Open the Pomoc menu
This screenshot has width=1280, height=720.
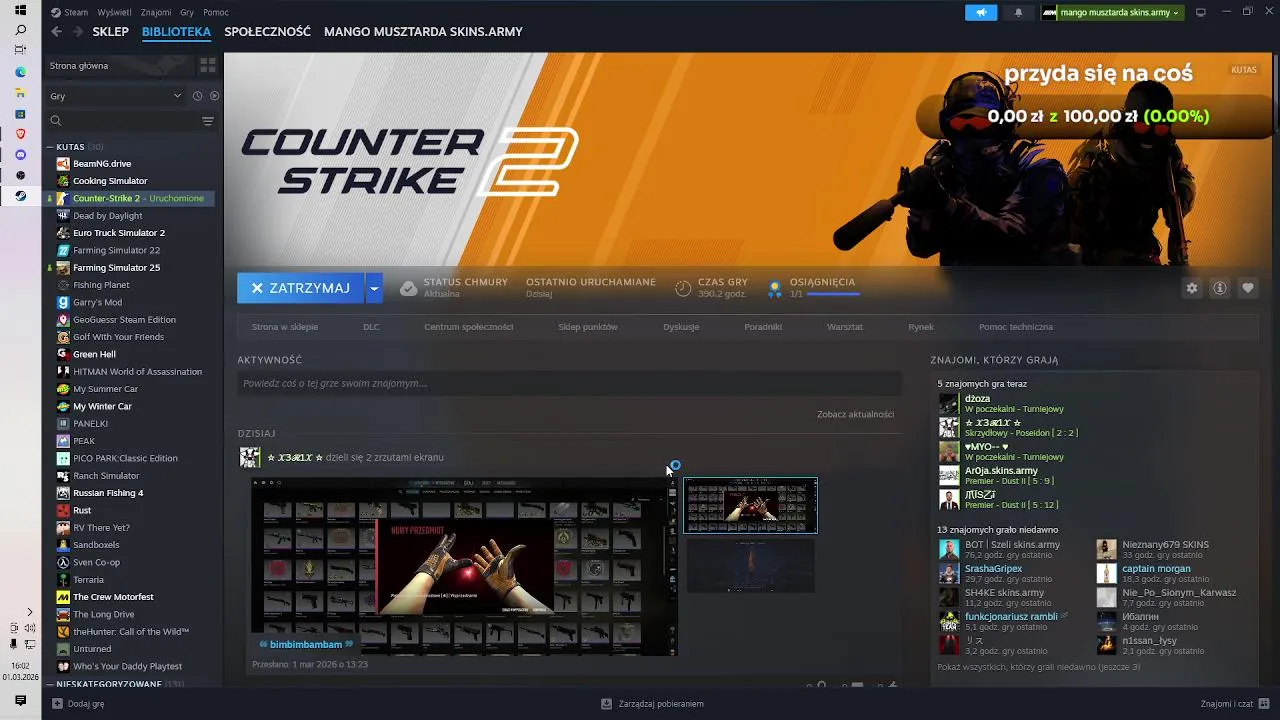(x=216, y=12)
